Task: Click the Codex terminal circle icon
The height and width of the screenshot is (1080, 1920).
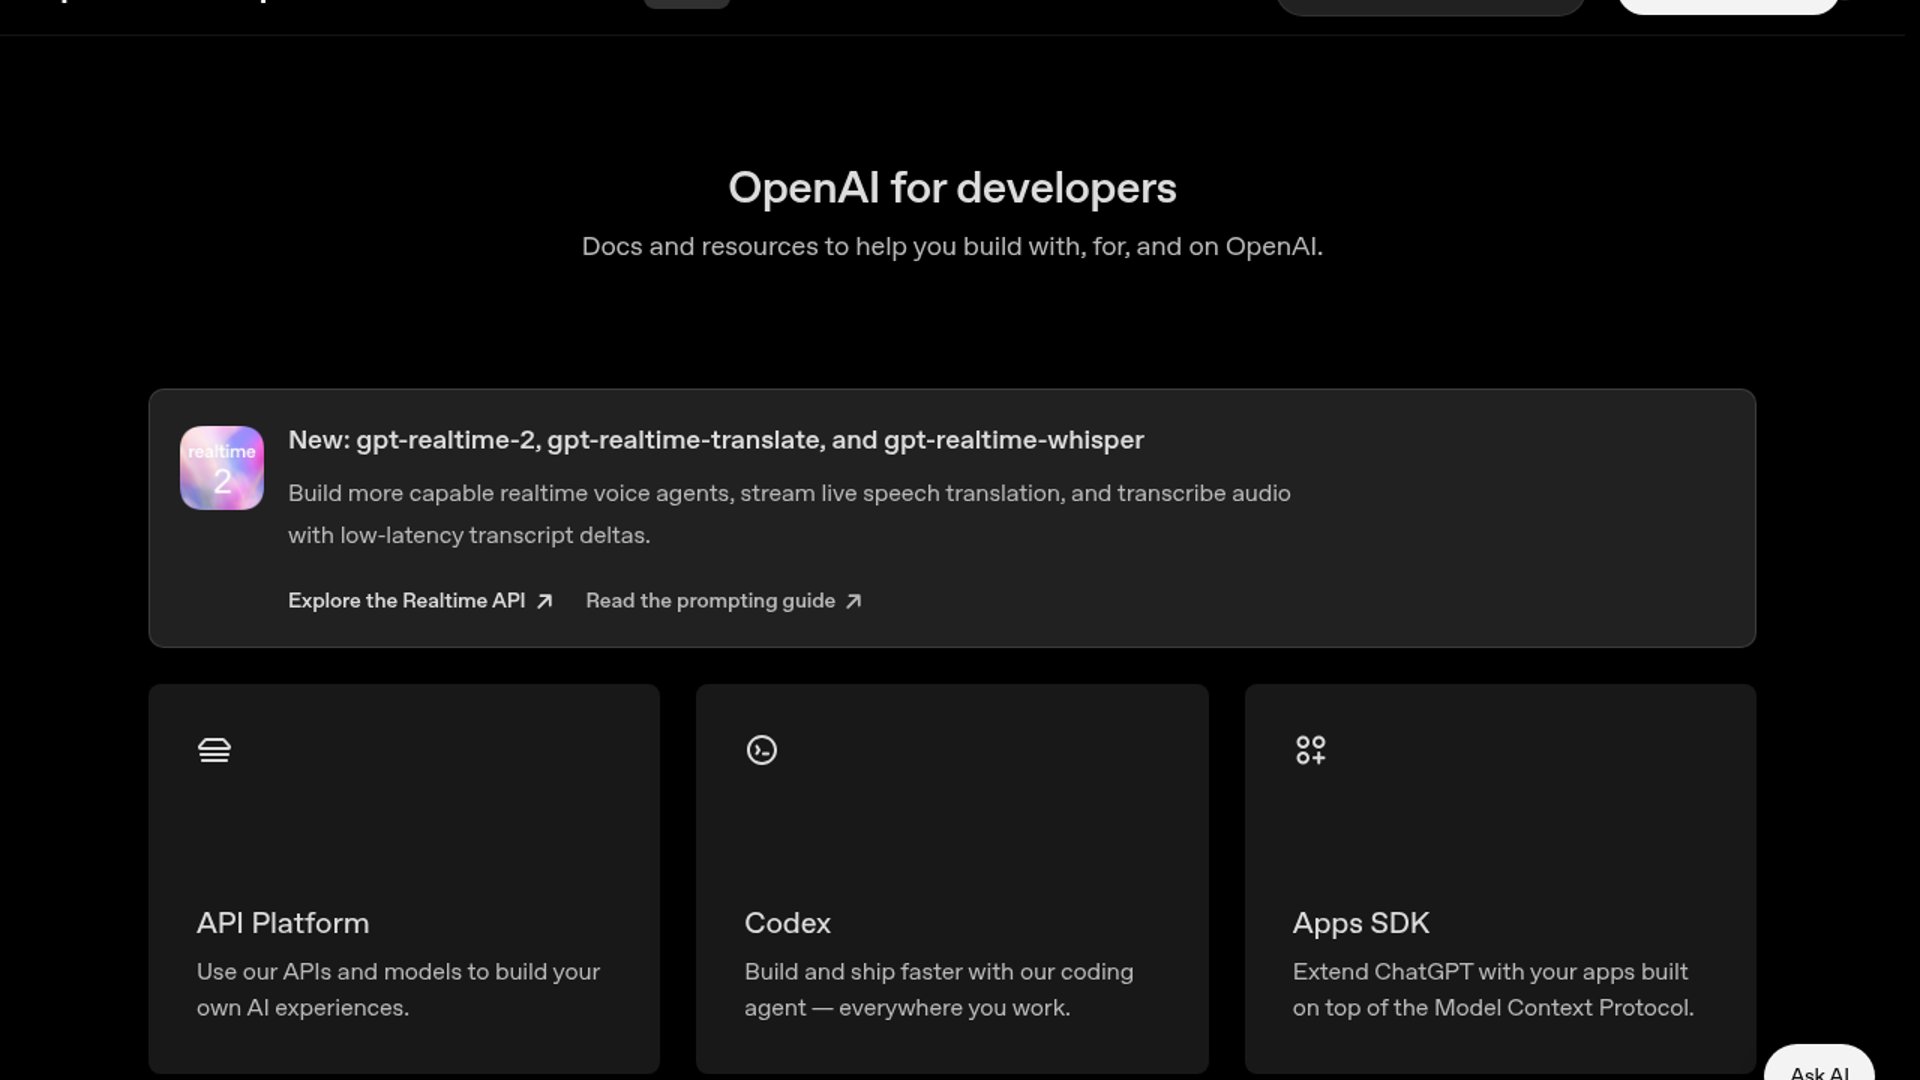Action: [x=762, y=750]
